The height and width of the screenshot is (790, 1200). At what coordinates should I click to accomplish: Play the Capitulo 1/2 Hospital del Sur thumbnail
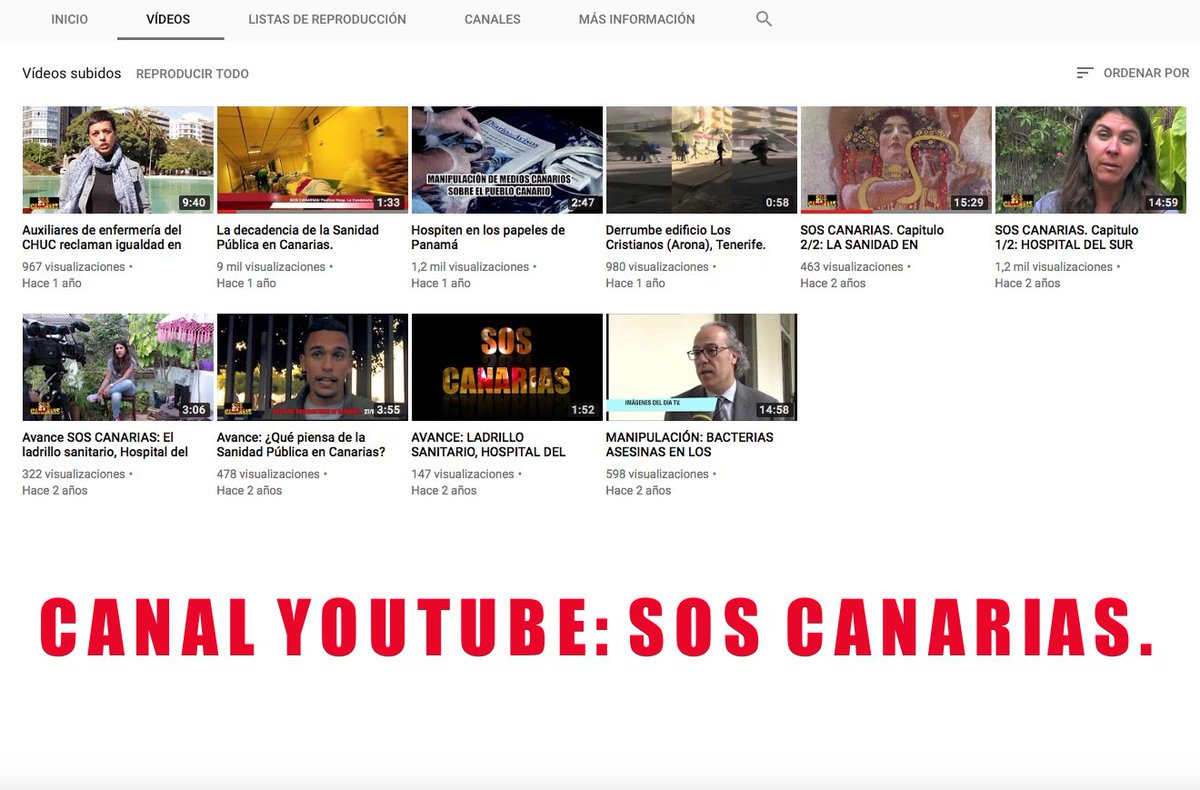1091,160
